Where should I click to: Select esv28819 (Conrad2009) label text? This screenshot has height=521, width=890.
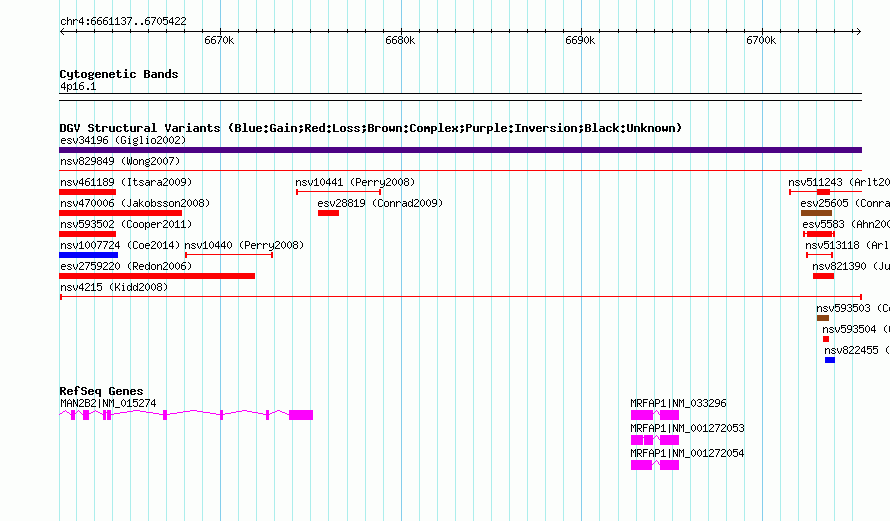(x=380, y=203)
